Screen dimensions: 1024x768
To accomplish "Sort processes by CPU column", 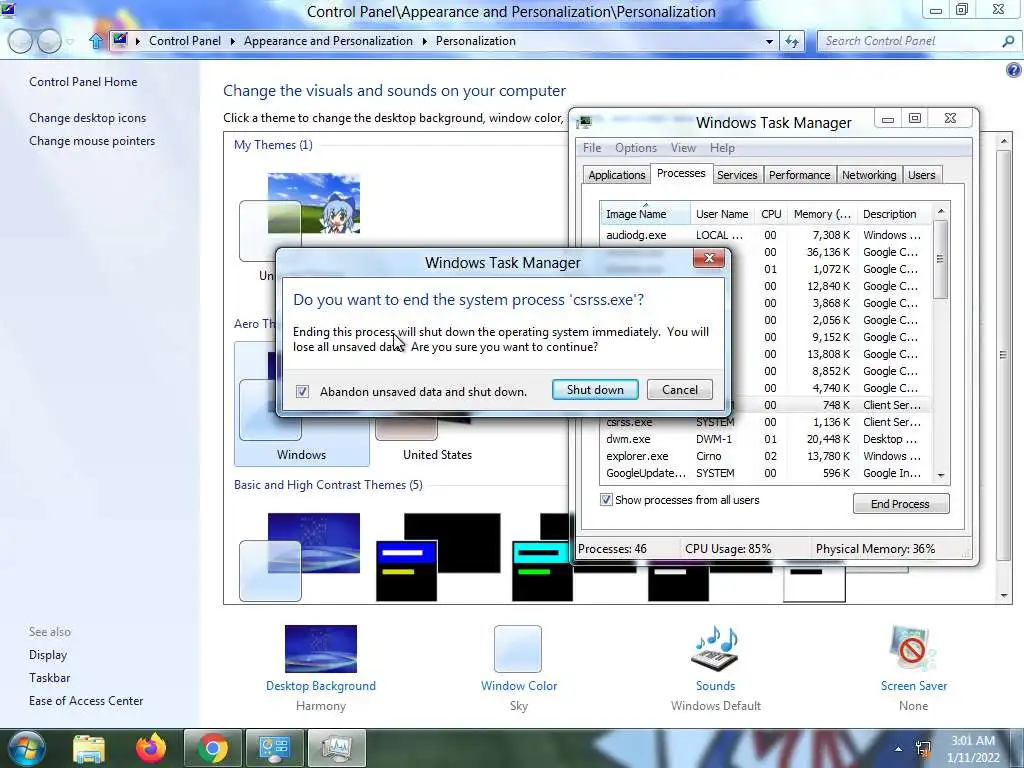I will coord(771,214).
